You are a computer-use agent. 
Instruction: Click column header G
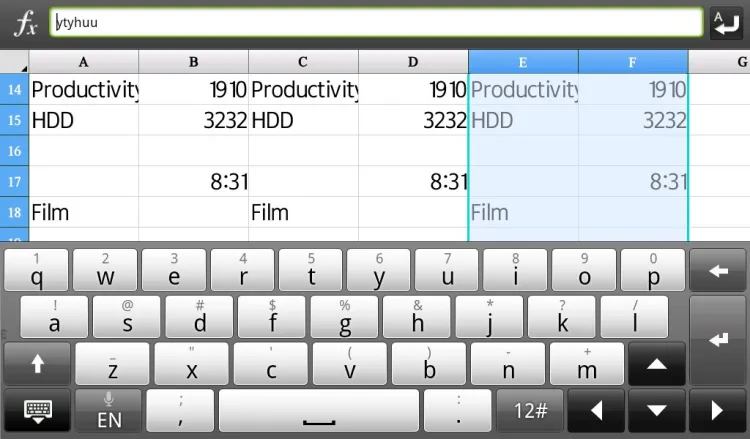[x=718, y=62]
